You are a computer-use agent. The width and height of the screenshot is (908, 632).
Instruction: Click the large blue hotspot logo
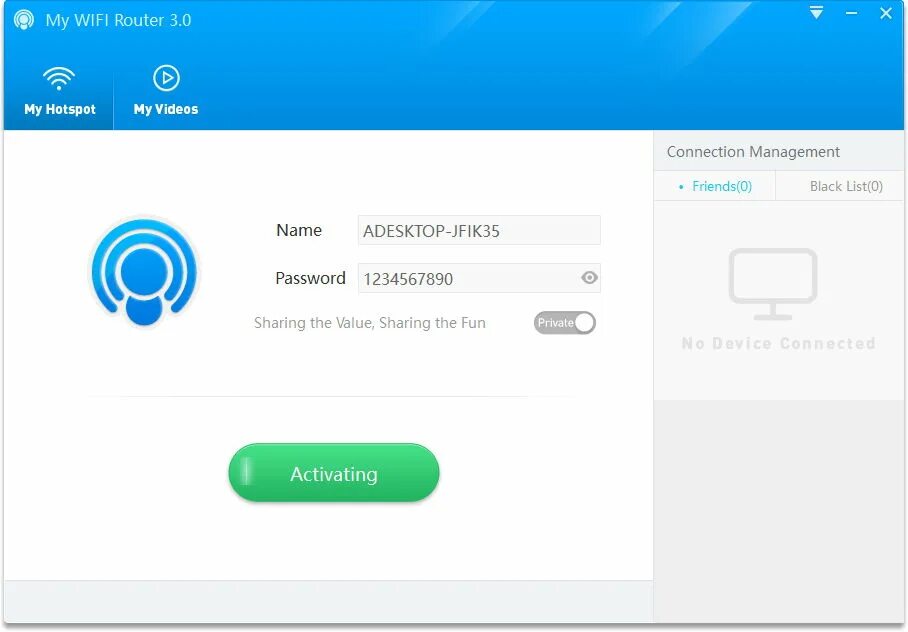click(144, 272)
